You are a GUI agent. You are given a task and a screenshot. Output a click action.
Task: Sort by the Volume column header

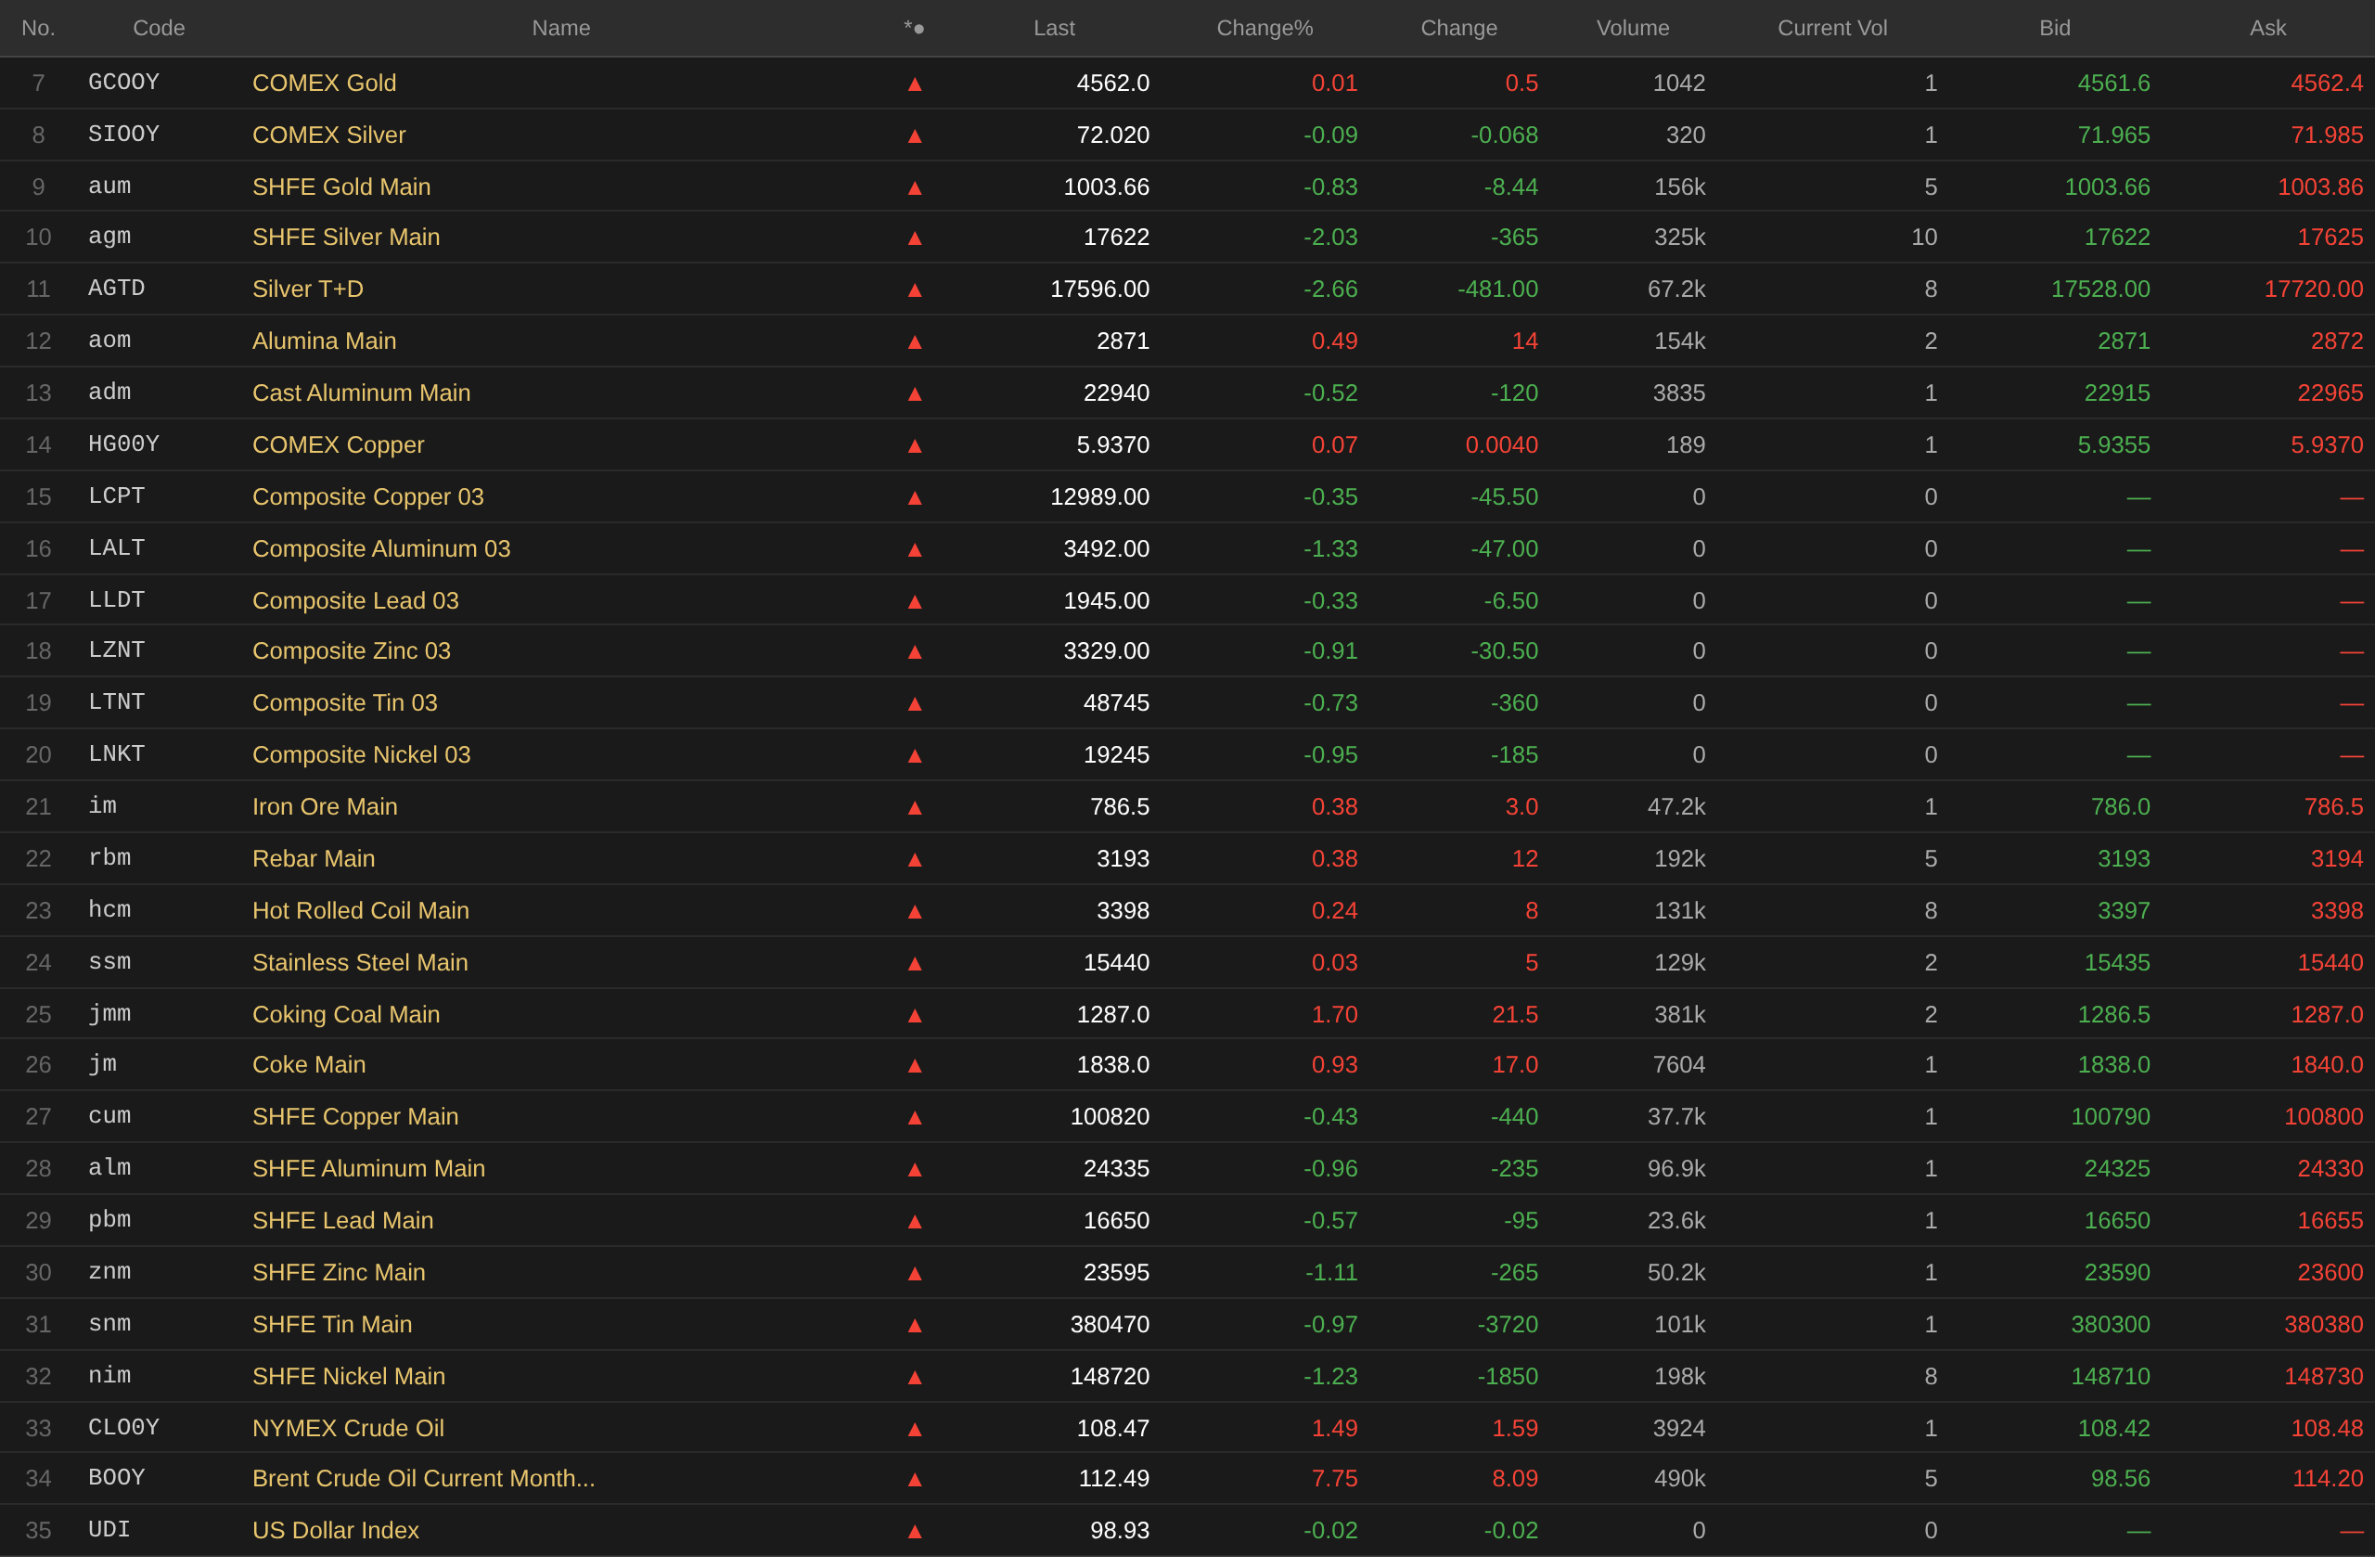1632,28
